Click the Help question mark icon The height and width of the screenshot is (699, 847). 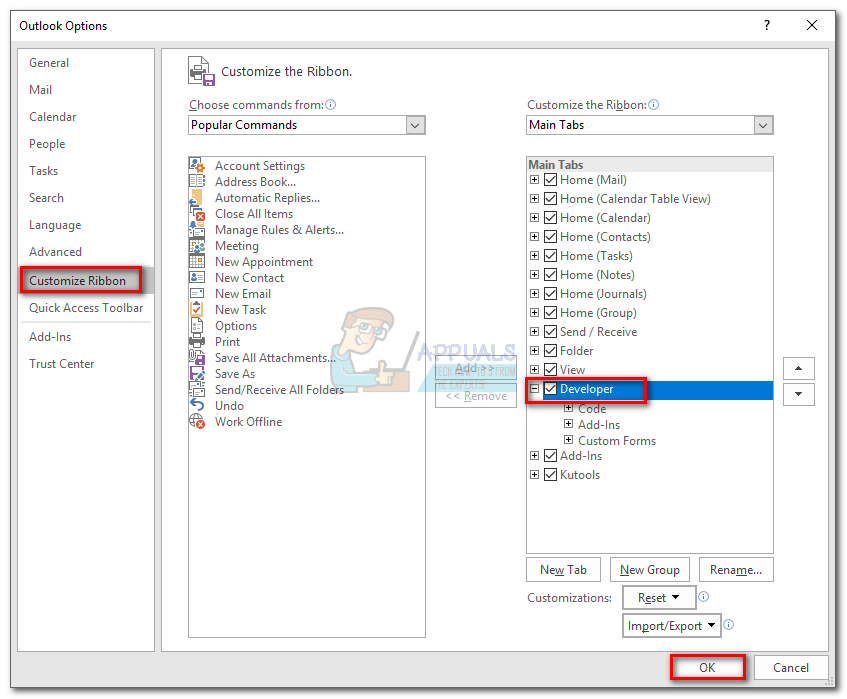[x=767, y=25]
